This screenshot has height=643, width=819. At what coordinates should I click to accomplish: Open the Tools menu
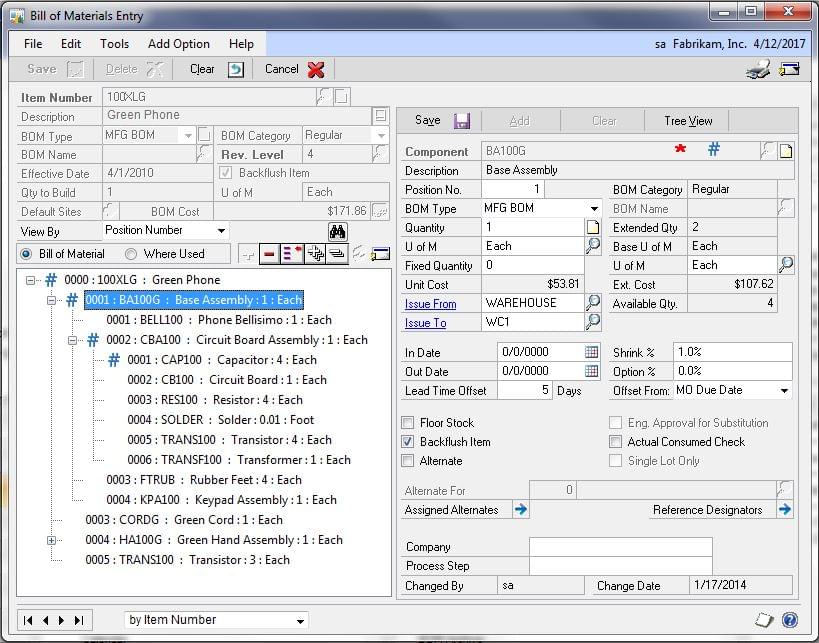[114, 44]
